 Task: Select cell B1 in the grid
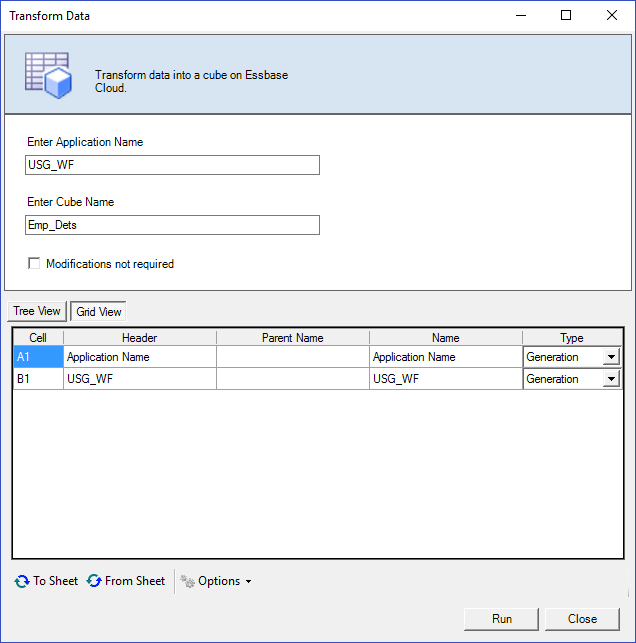[37, 379]
